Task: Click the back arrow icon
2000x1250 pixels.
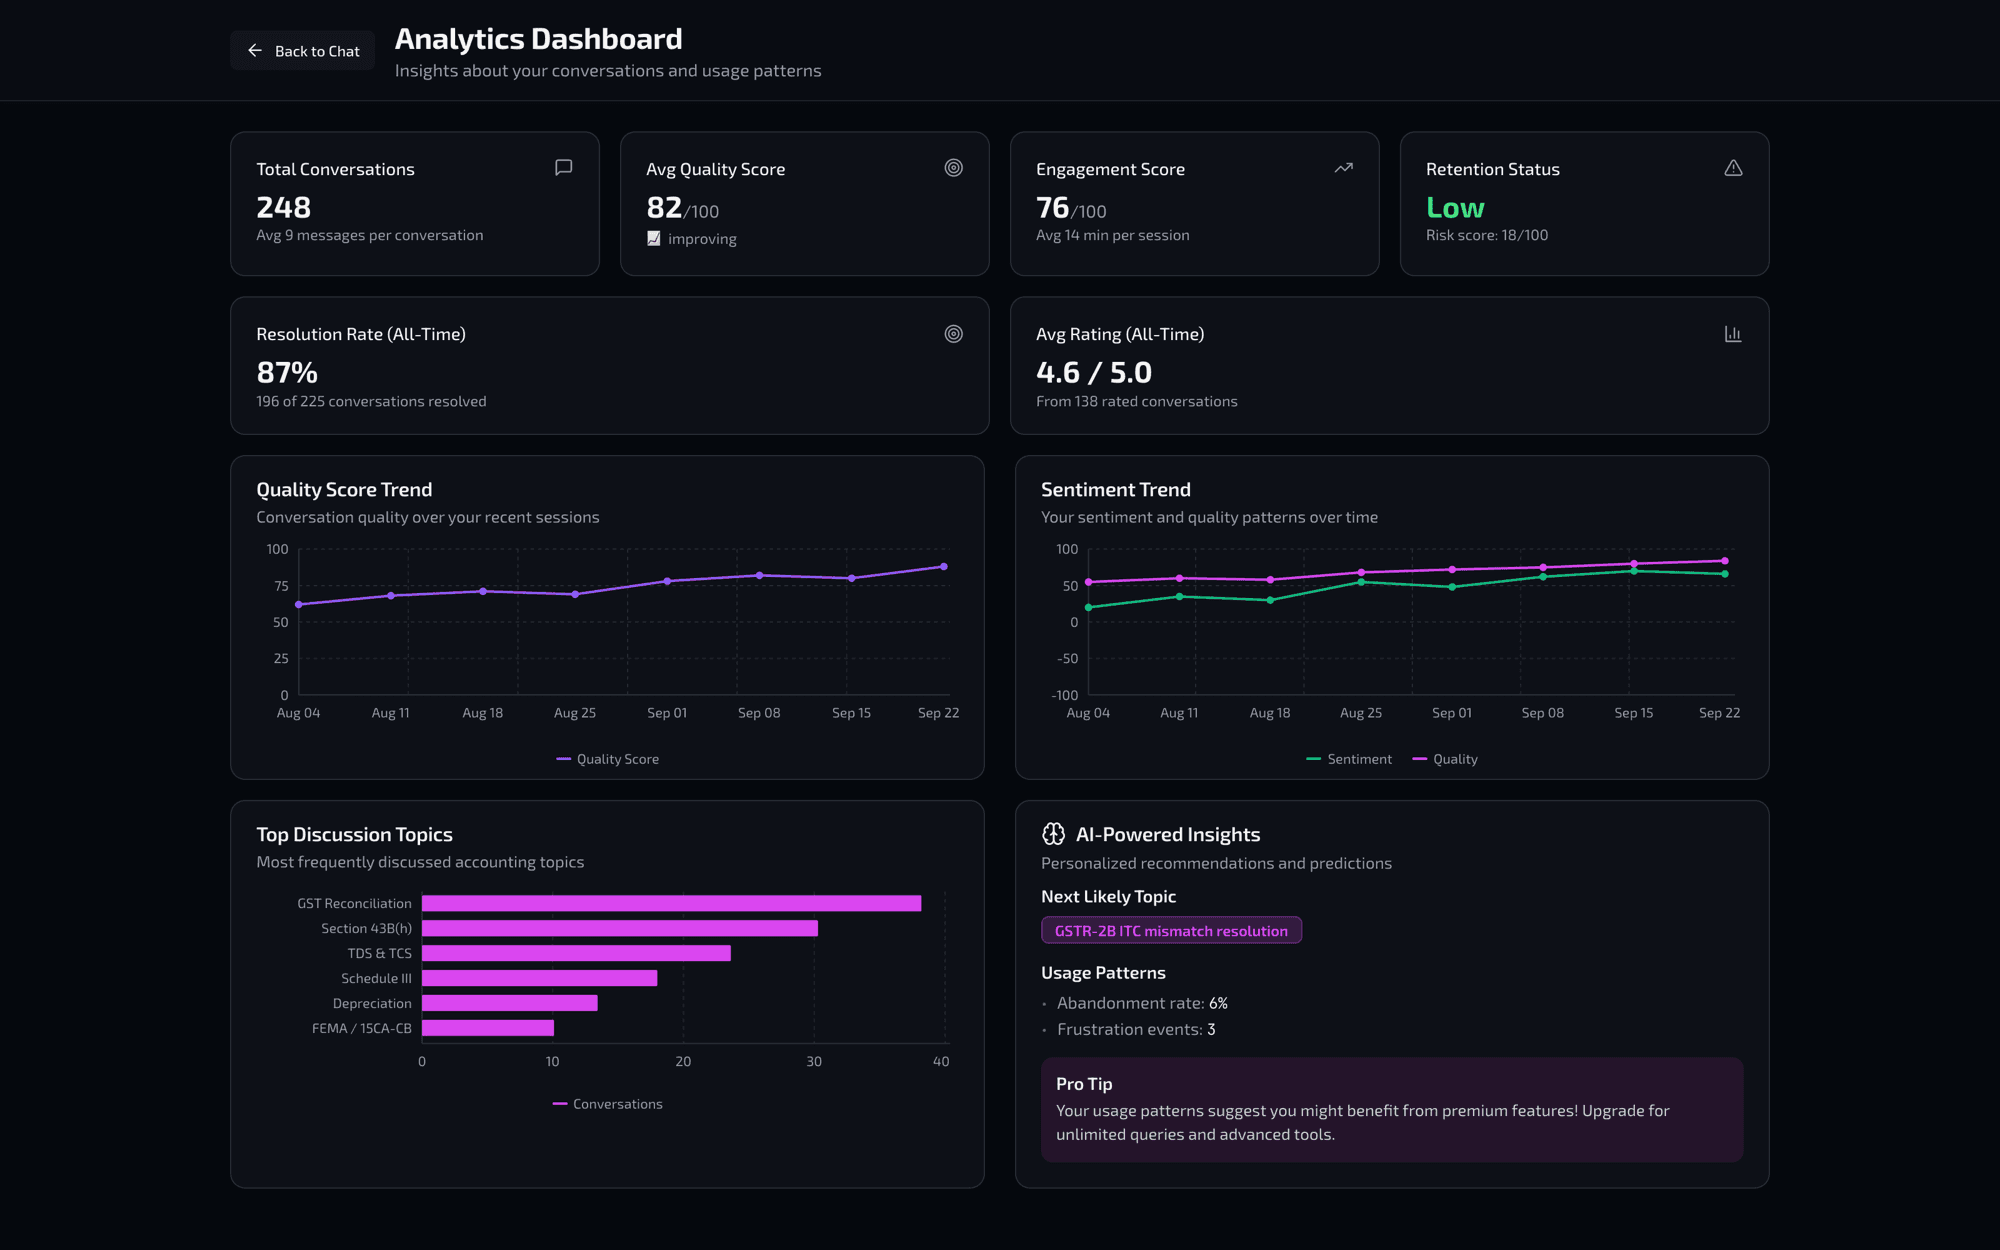Action: (x=255, y=51)
